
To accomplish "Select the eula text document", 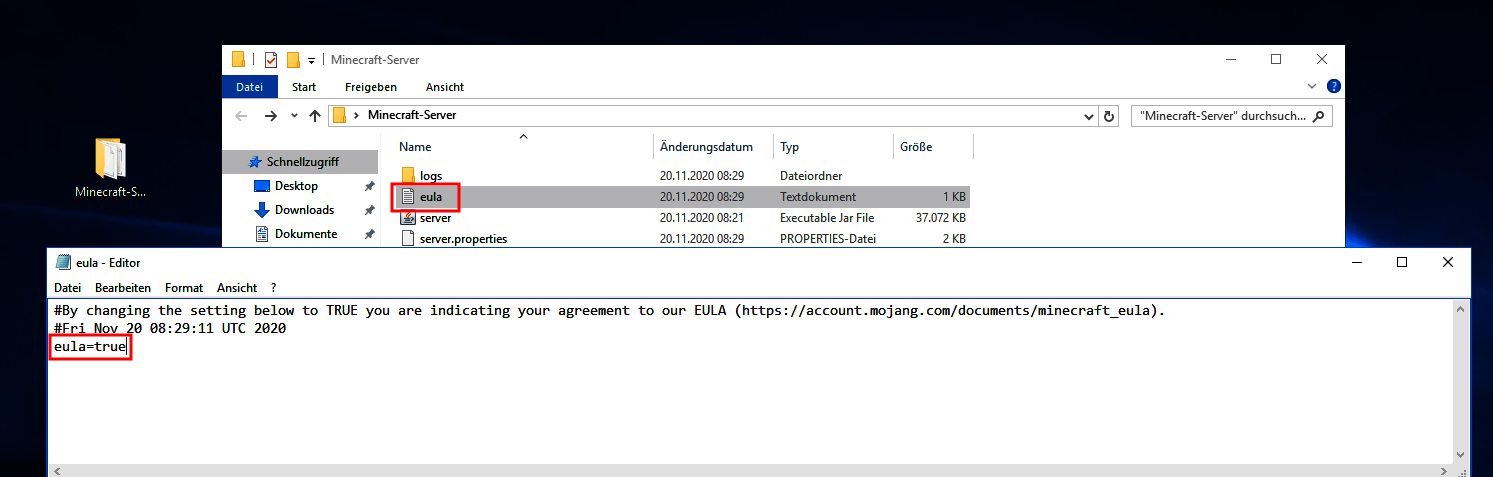I will pos(431,197).
